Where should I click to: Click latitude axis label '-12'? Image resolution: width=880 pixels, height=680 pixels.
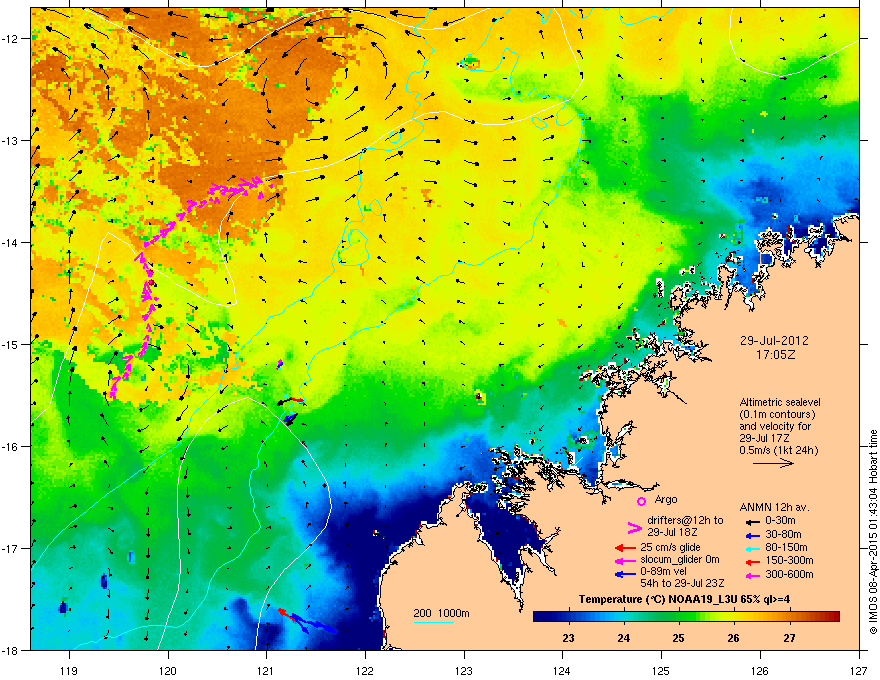tap(11, 38)
